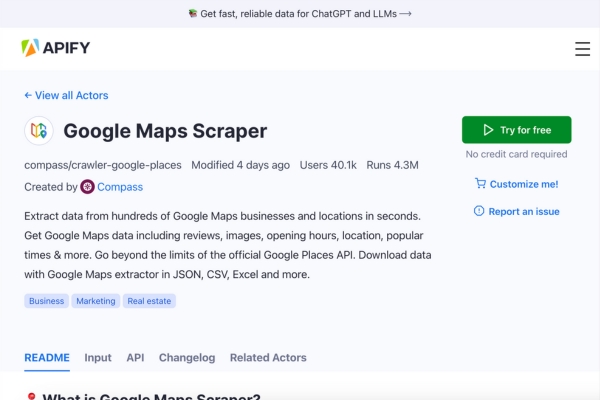600x400 pixels.
Task: Click the alert icon beside Report an issue
Action: click(x=479, y=211)
